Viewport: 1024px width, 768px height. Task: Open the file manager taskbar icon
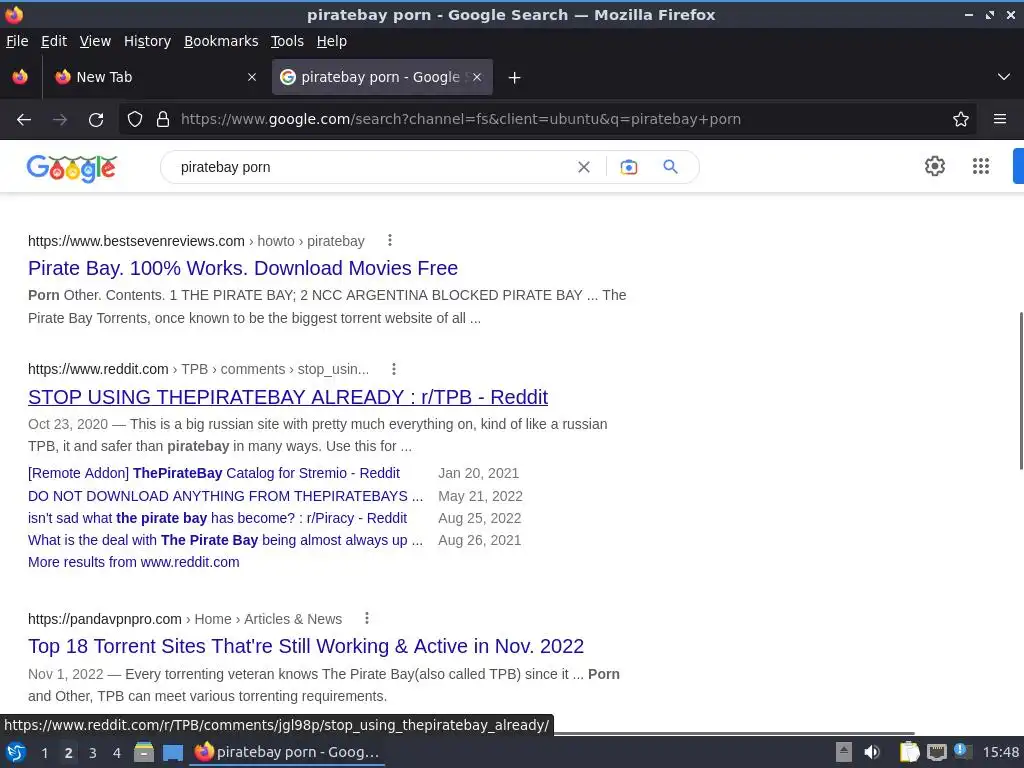pyautogui.click(x=144, y=752)
